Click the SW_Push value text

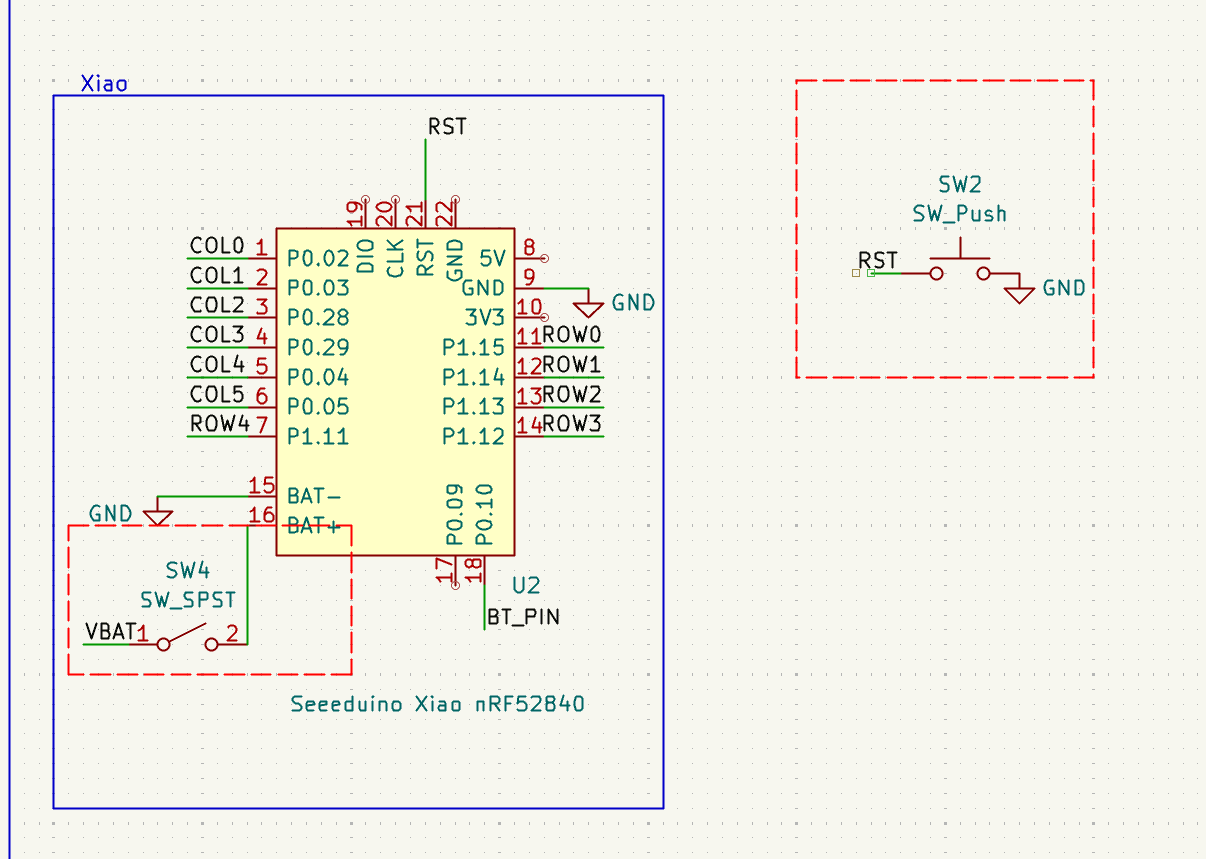(959, 214)
